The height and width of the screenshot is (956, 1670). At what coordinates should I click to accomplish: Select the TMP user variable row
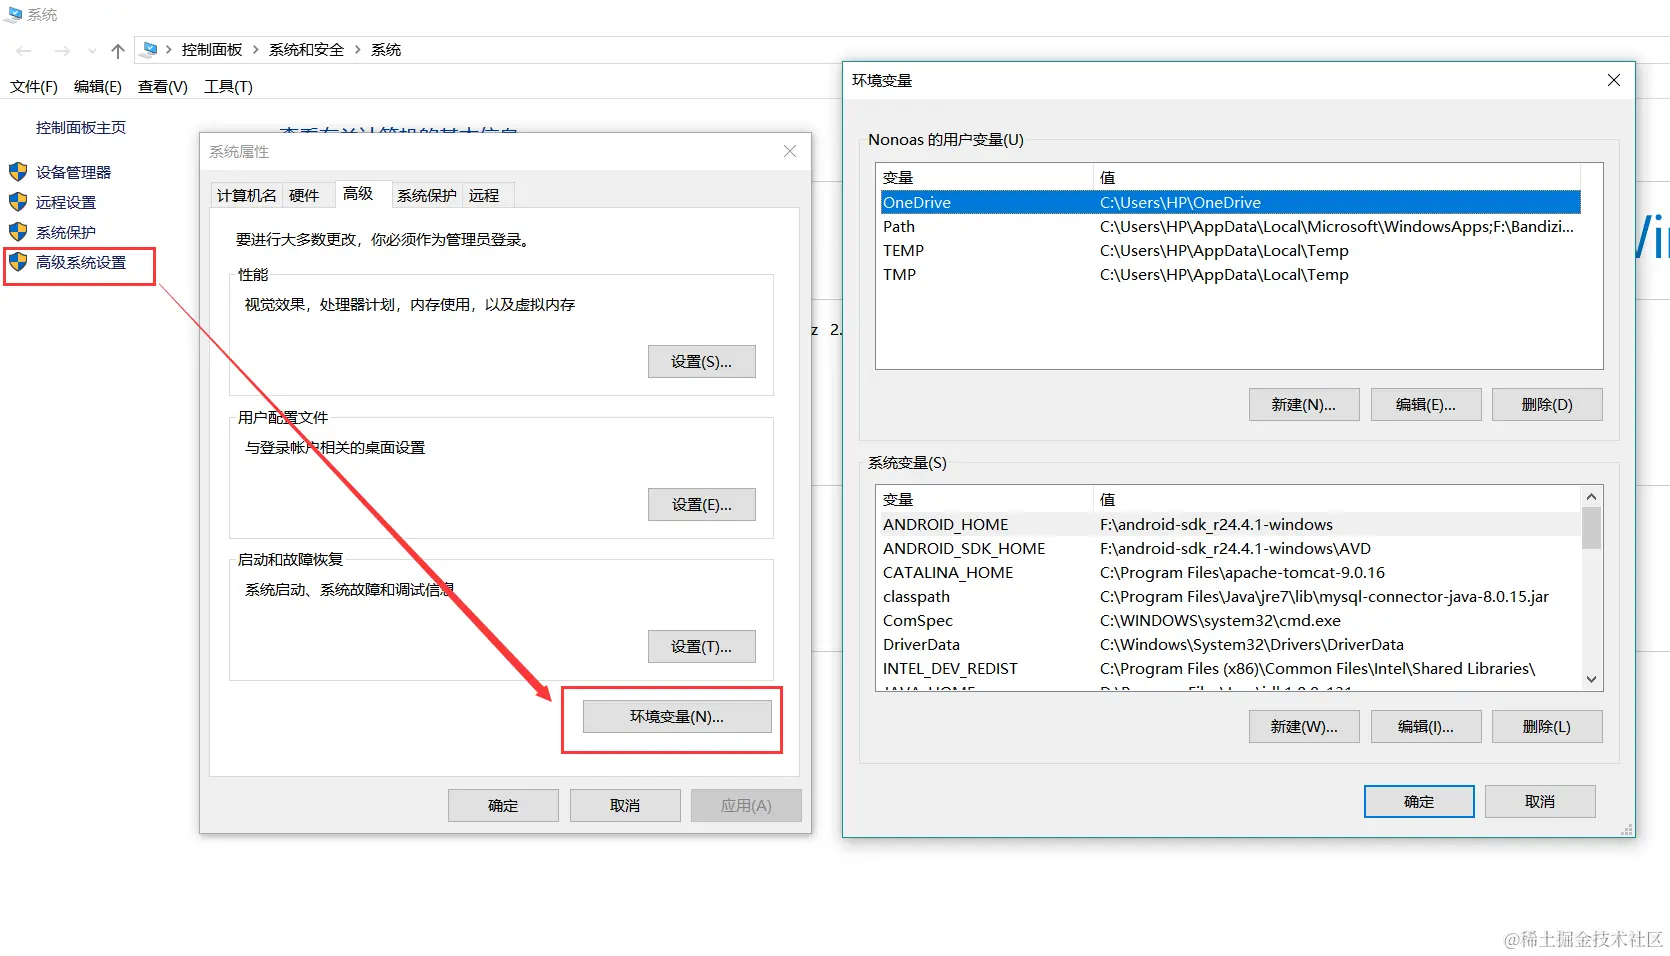click(1229, 274)
